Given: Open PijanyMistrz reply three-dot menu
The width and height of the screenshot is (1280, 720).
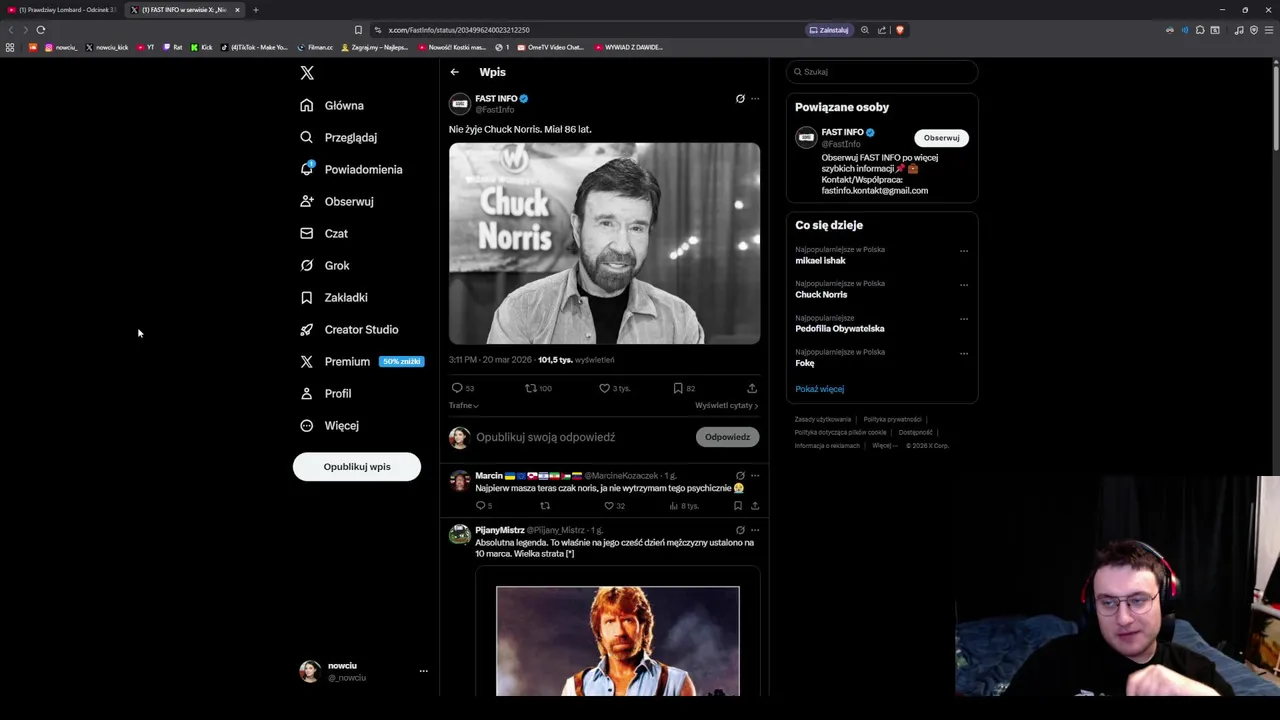Looking at the screenshot, I should click(x=755, y=530).
